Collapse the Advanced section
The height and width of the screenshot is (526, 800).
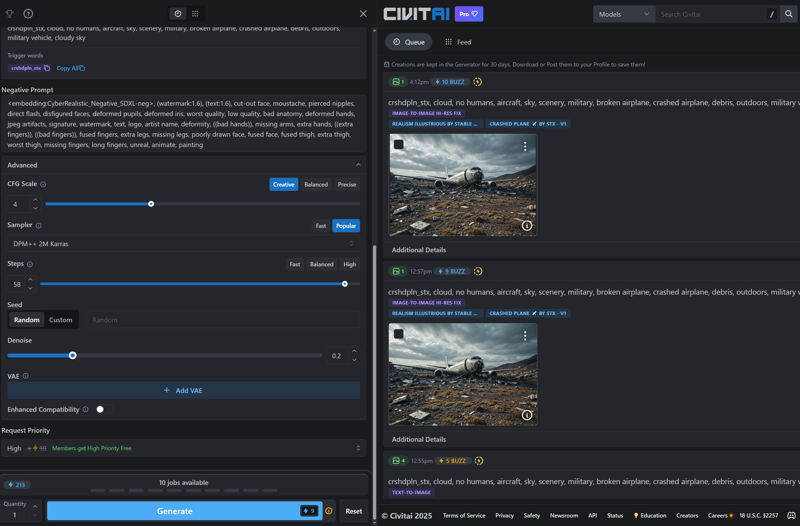(358, 165)
